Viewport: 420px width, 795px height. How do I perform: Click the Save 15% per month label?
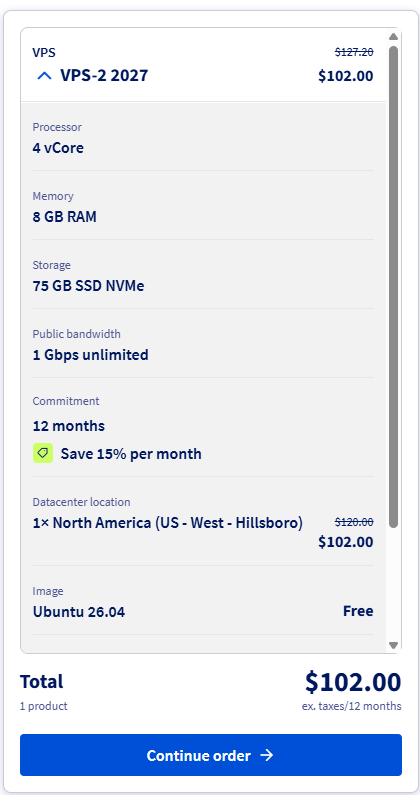coord(131,454)
